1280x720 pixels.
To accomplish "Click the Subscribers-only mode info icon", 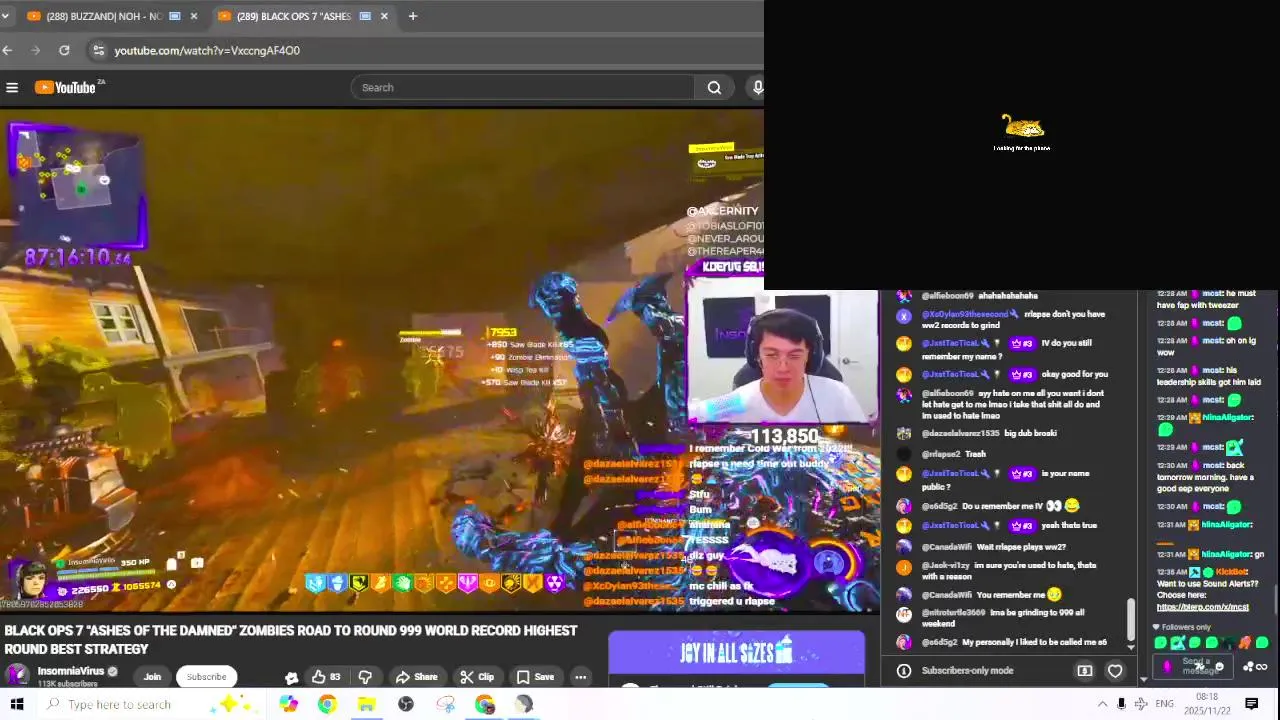I will click(x=903, y=671).
